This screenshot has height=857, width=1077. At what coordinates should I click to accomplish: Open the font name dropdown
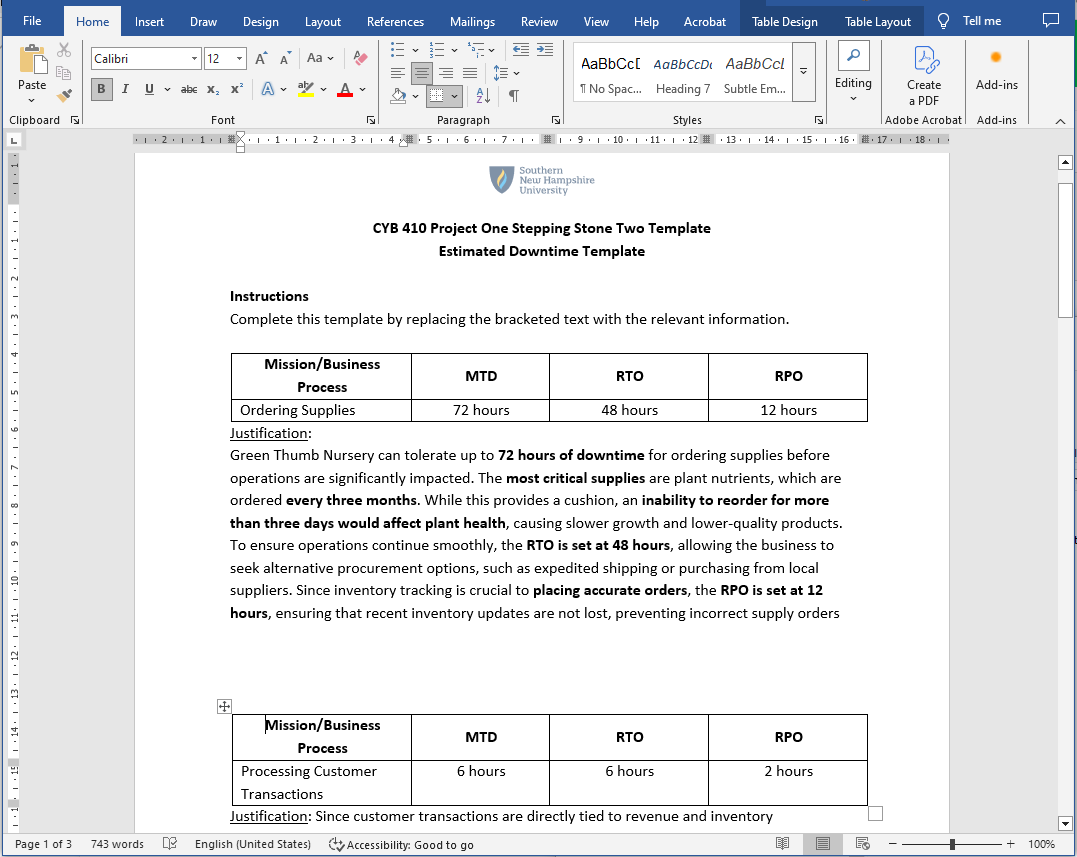point(194,58)
